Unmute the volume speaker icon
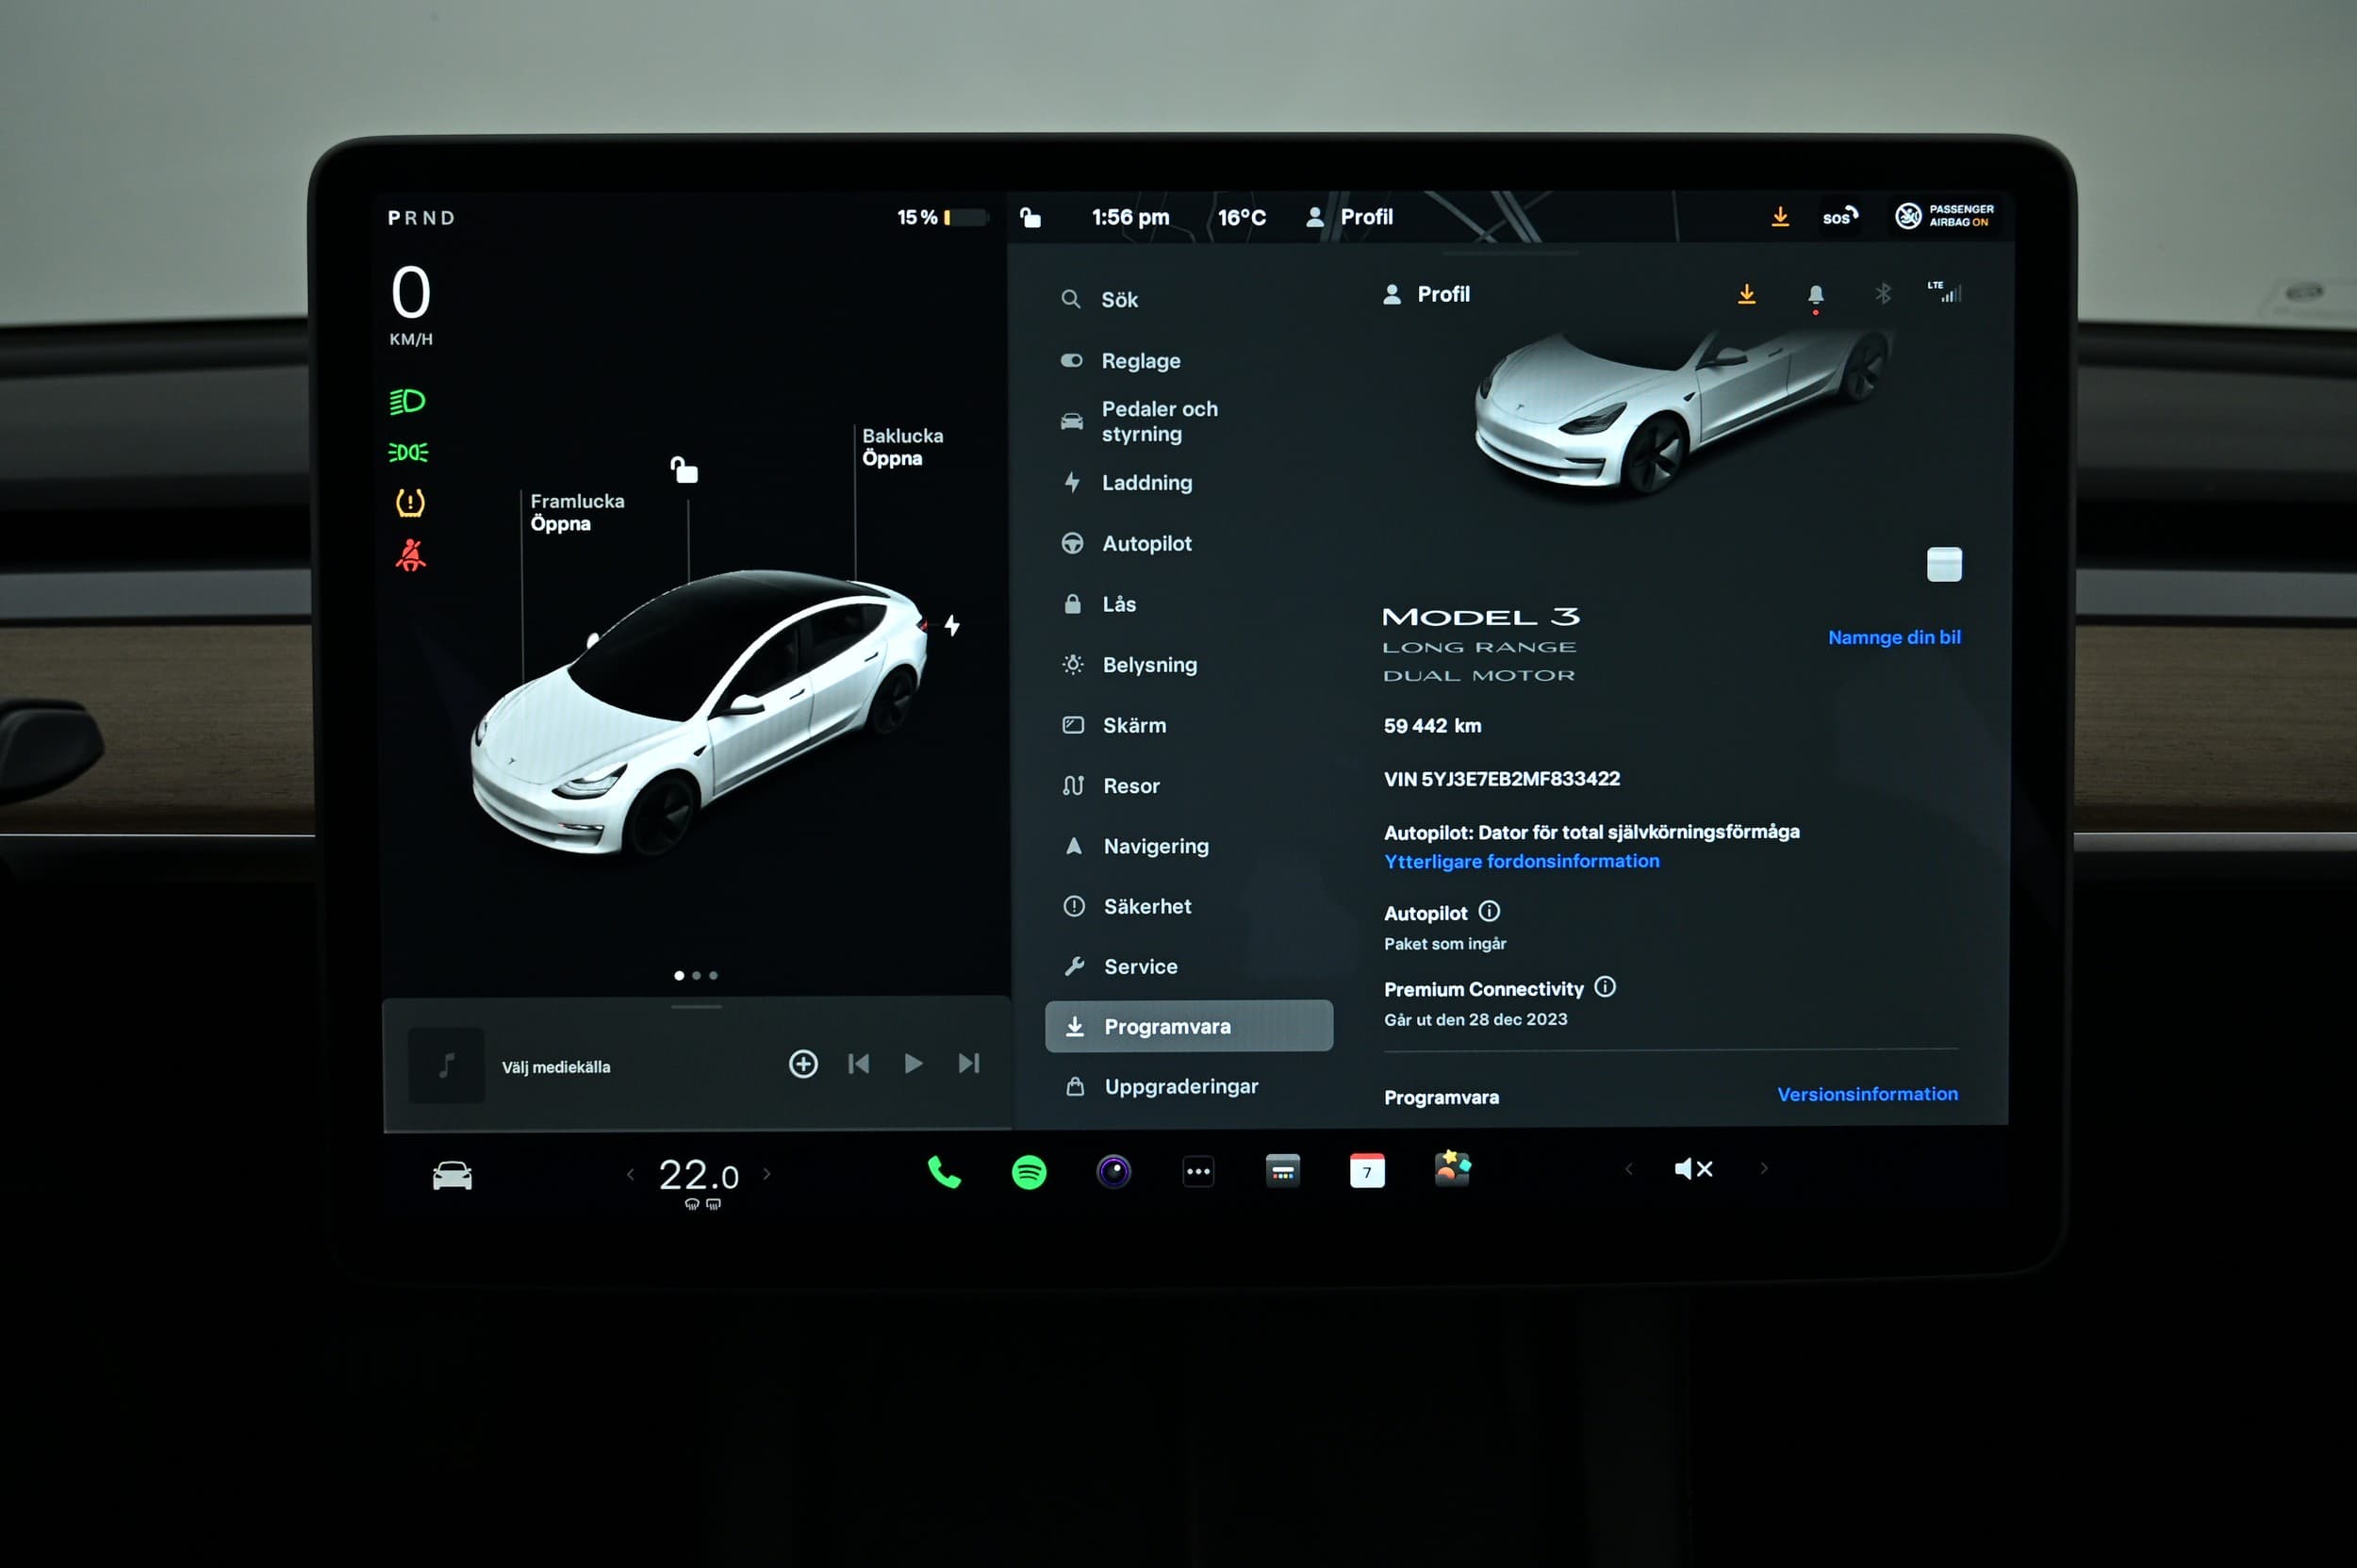Viewport: 2357px width, 1568px height. click(x=1693, y=1169)
